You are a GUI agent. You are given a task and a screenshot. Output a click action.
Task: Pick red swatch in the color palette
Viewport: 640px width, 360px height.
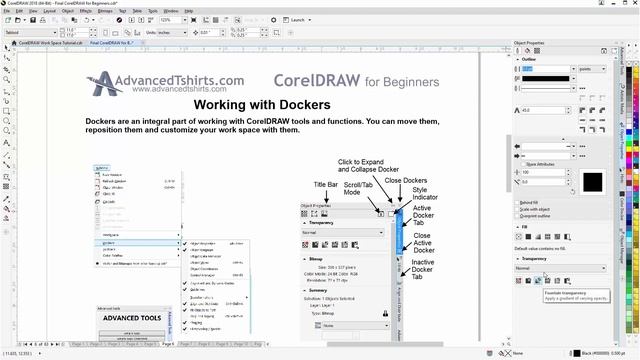coord(629,155)
